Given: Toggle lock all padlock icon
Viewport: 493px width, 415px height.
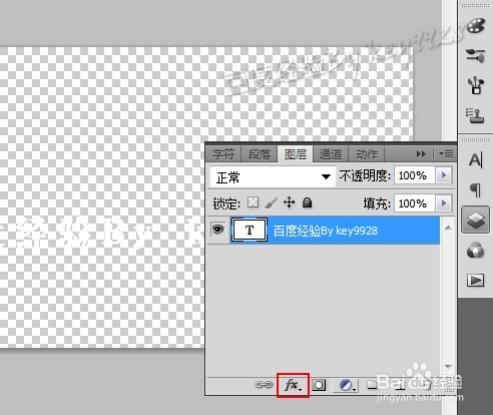Looking at the screenshot, I should pyautogui.click(x=307, y=202).
